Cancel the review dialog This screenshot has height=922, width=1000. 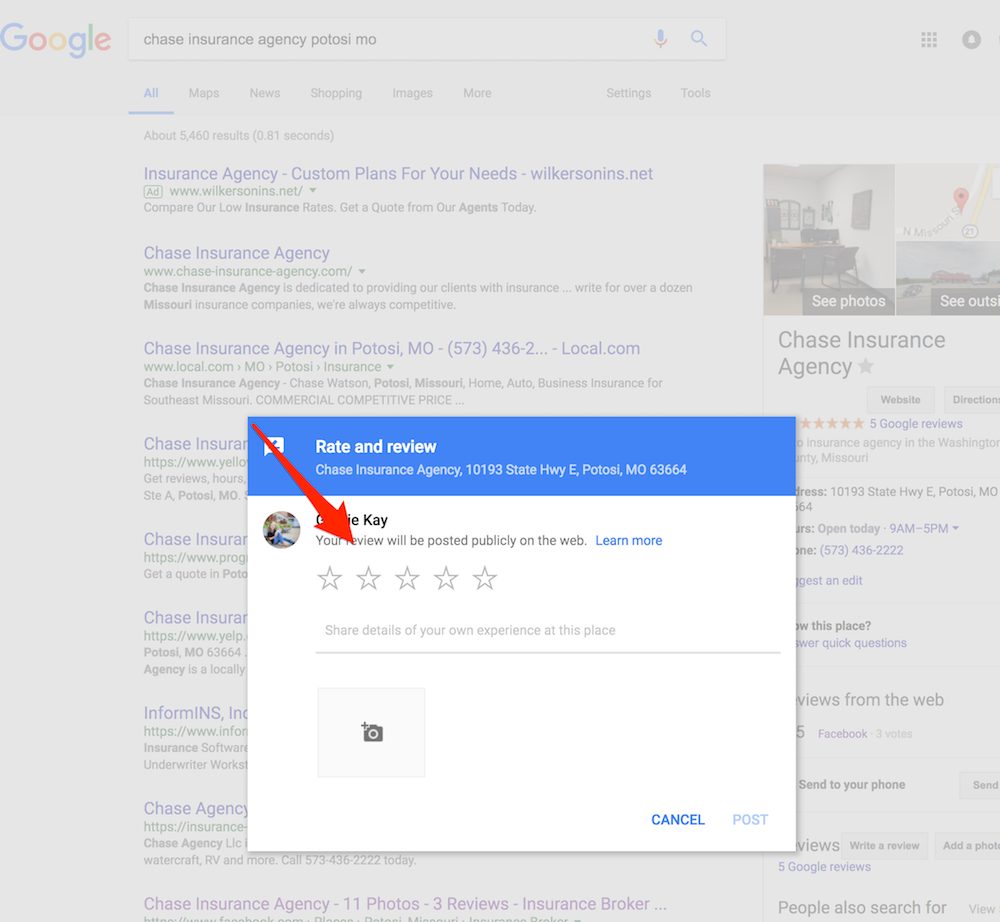click(678, 819)
